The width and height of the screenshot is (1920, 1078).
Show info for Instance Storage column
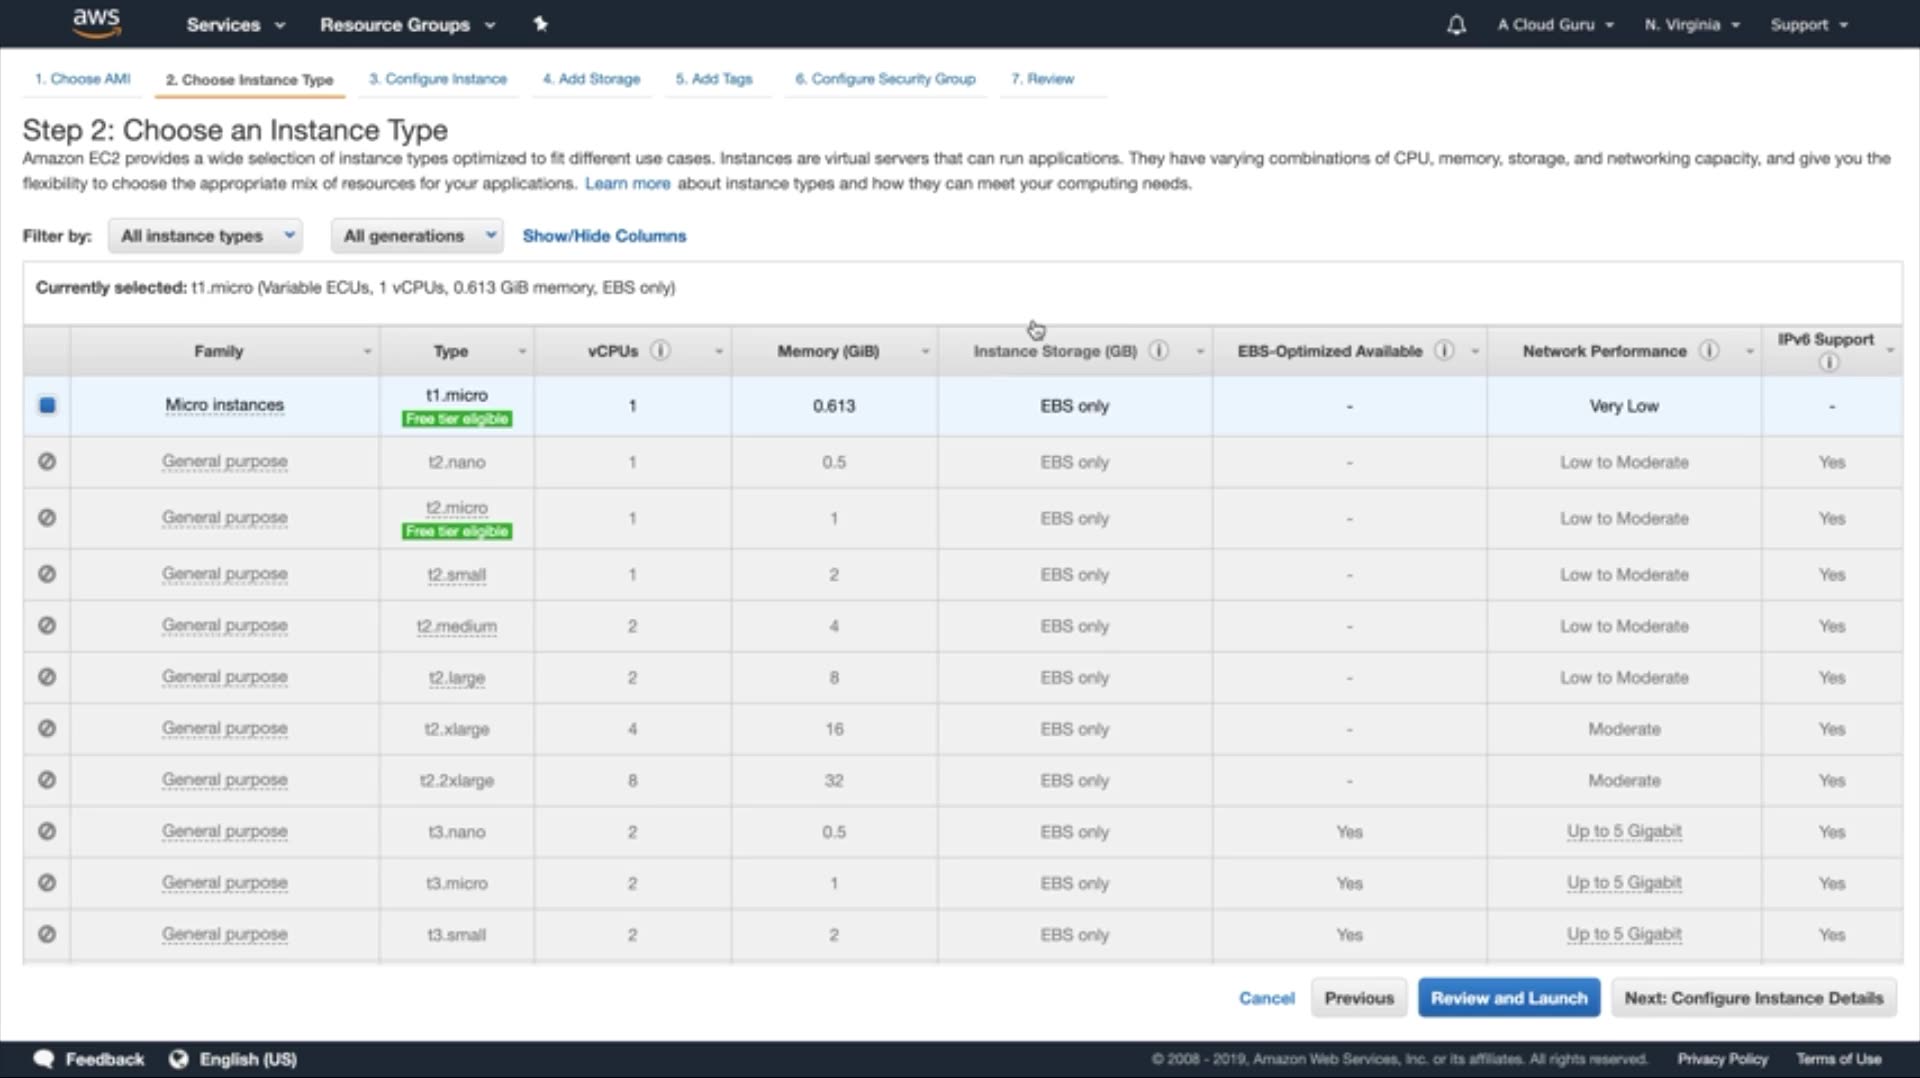click(1158, 350)
